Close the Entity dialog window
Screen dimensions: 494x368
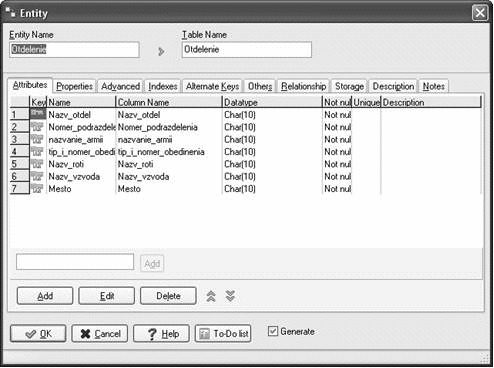pyautogui.click(x=480, y=13)
